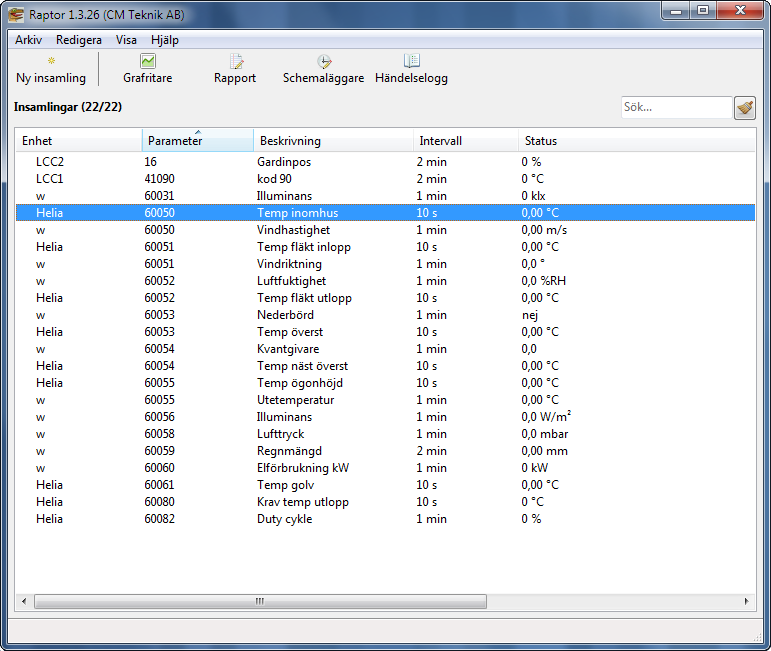Minimize the Raptor window
771x651 pixels.
click(676, 11)
